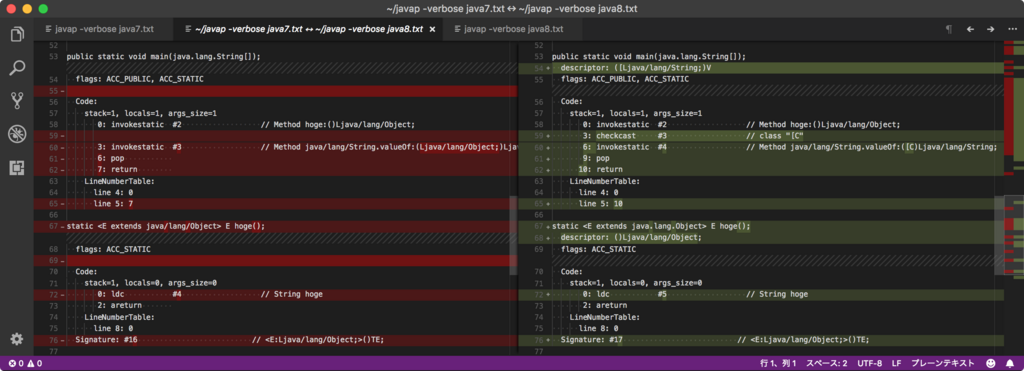Click left pane 'public static void main' line
This screenshot has width=1024, height=371.
(164, 57)
